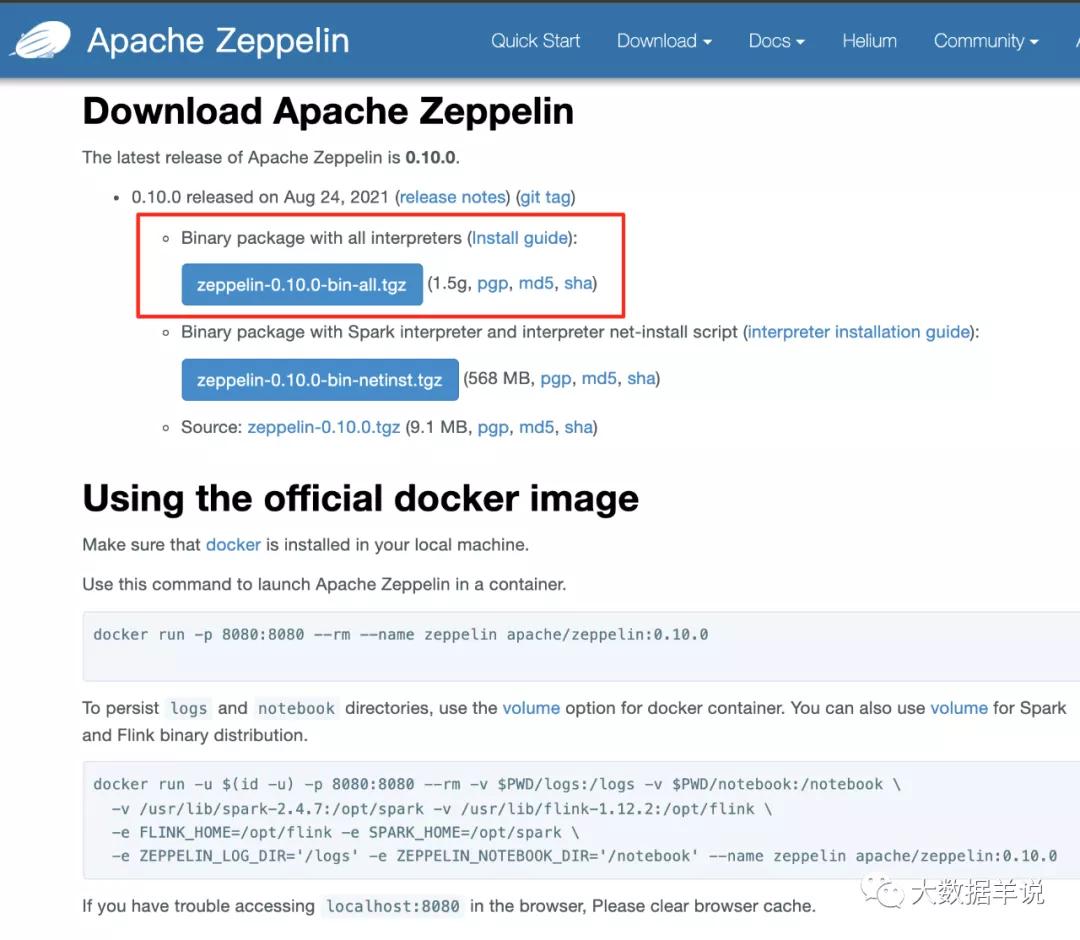
Task: Open the Quick Start page
Action: click(x=535, y=41)
